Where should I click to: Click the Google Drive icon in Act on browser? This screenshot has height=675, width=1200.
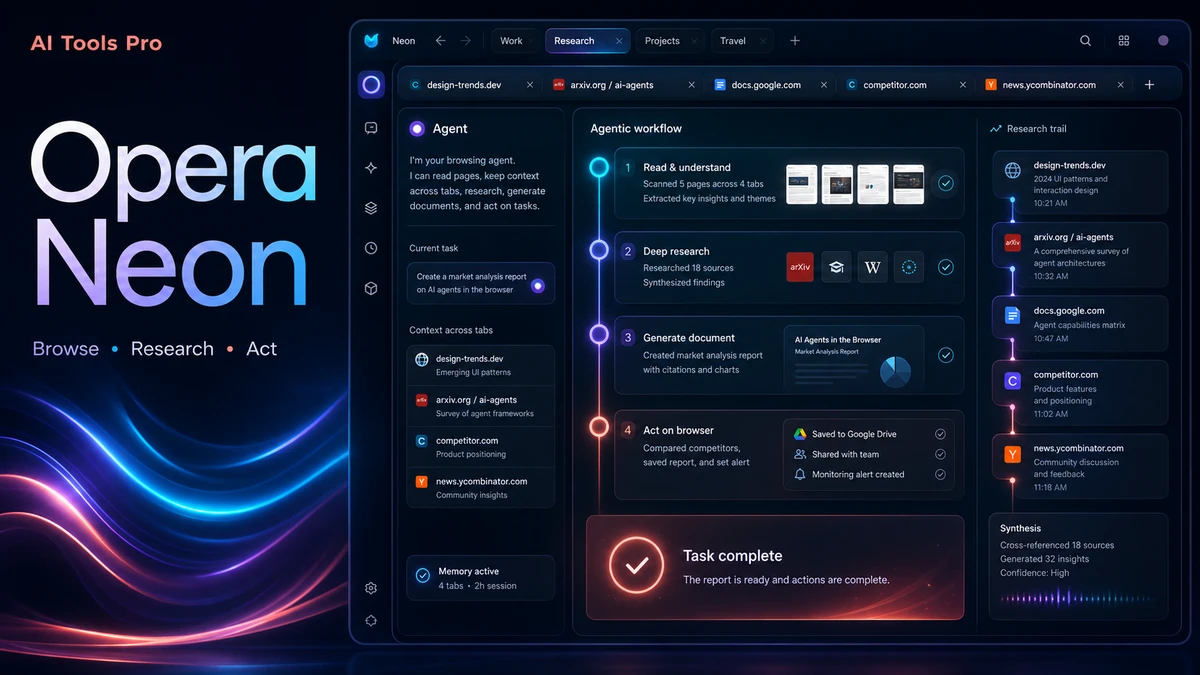click(800, 434)
